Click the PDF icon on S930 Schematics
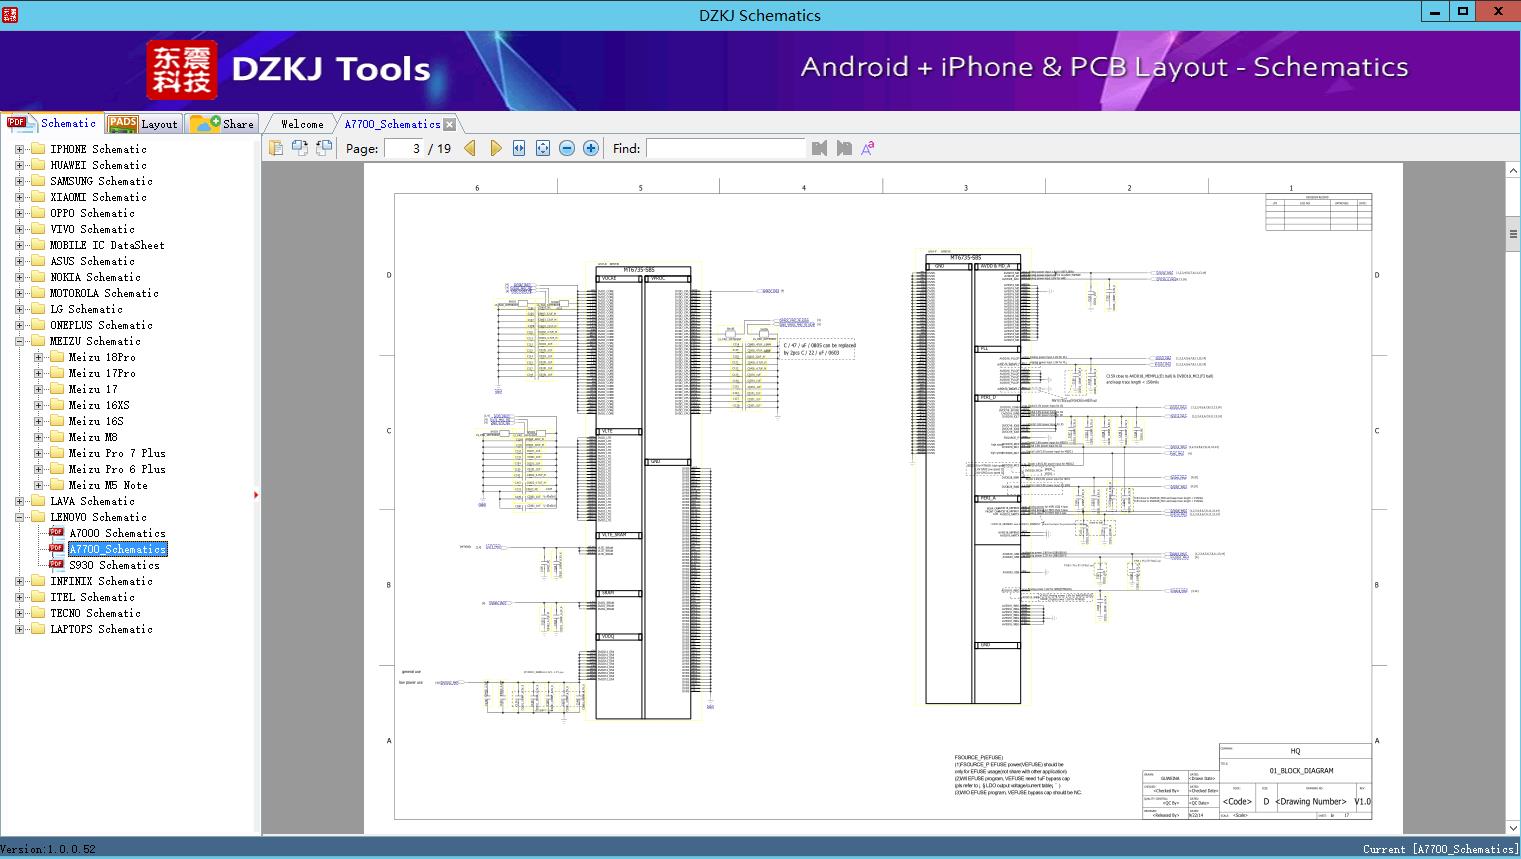Screen dimensions: 1521x859 pos(57,565)
